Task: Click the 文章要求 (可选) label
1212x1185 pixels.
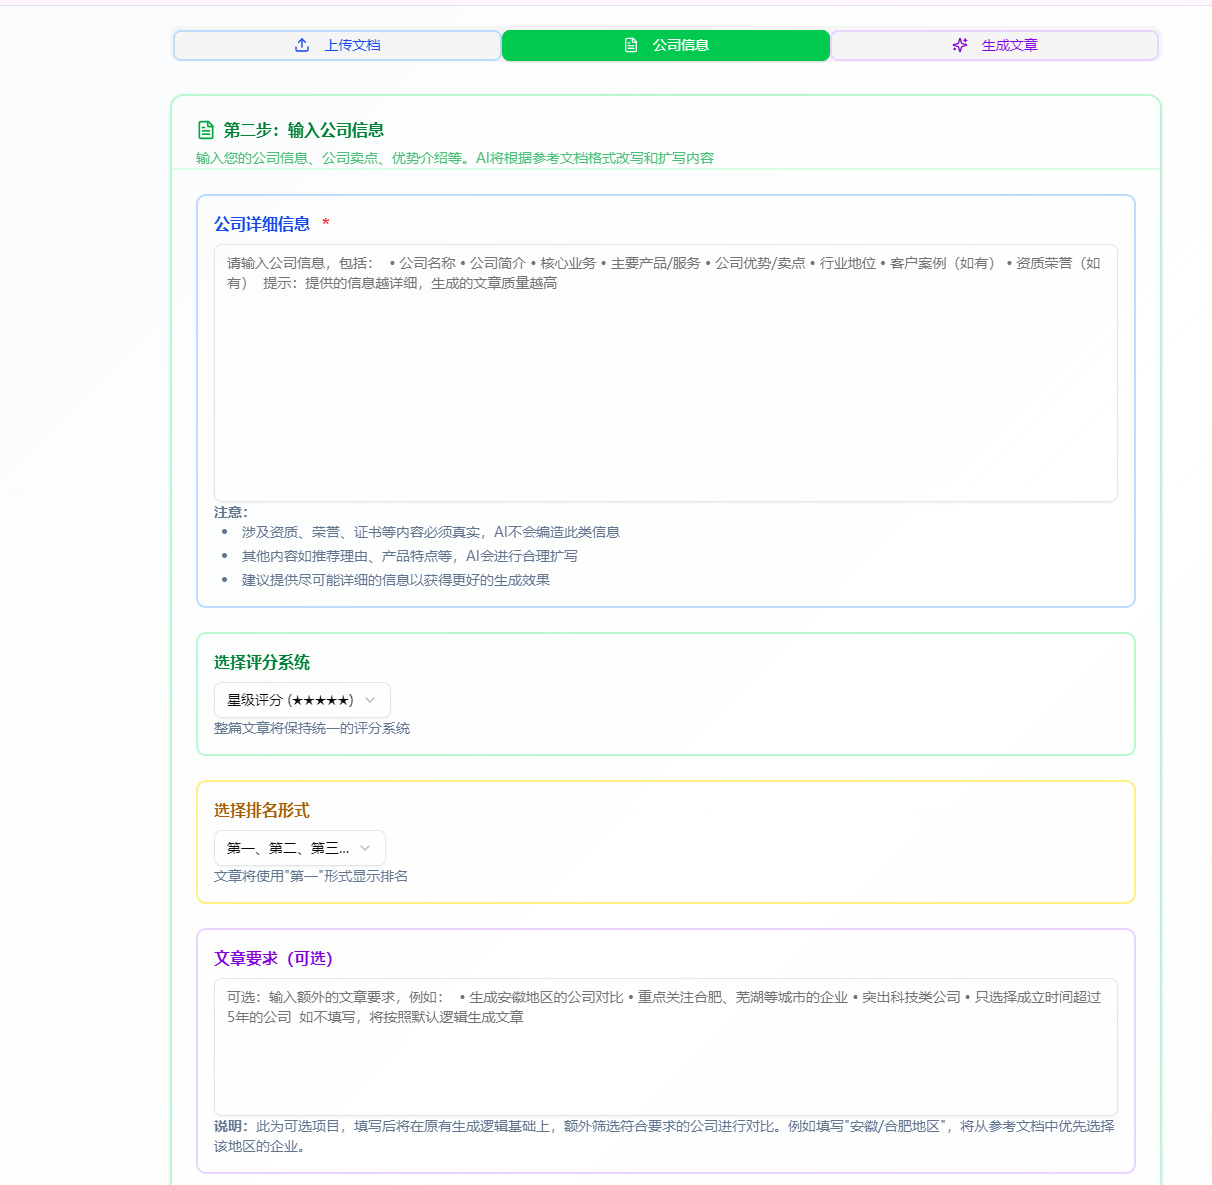Action: point(273,958)
